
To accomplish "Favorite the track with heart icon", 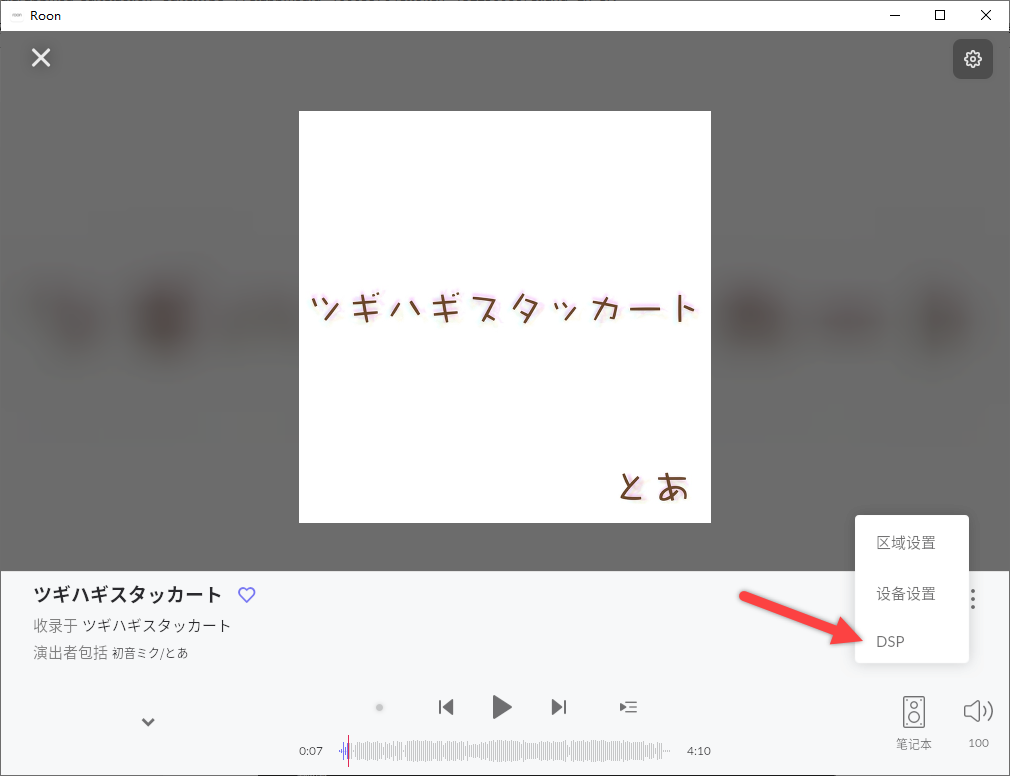I will click(247, 594).
